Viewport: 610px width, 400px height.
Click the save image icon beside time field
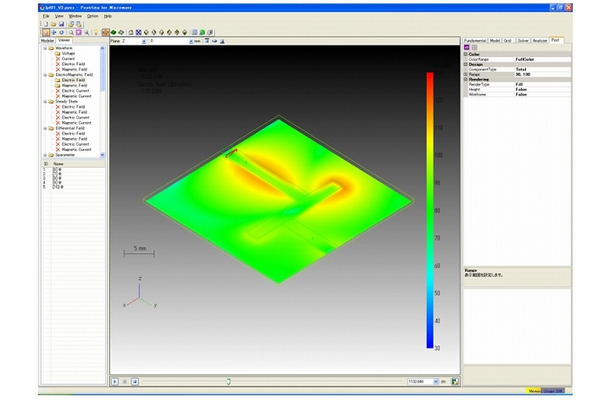coord(454,382)
